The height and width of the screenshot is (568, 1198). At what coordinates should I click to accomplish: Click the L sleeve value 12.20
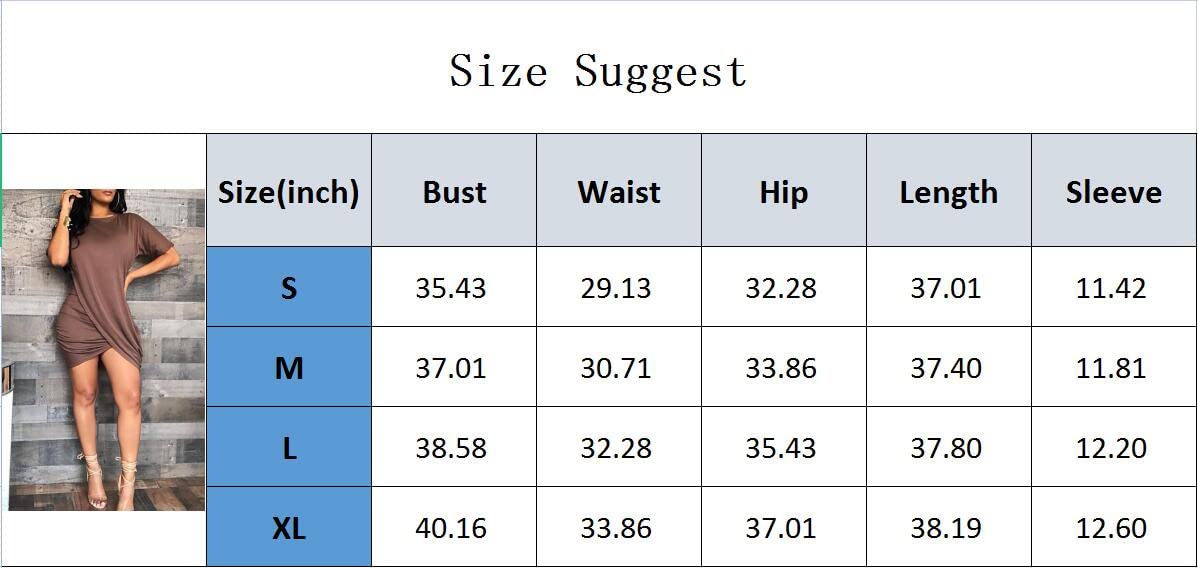[1111, 448]
